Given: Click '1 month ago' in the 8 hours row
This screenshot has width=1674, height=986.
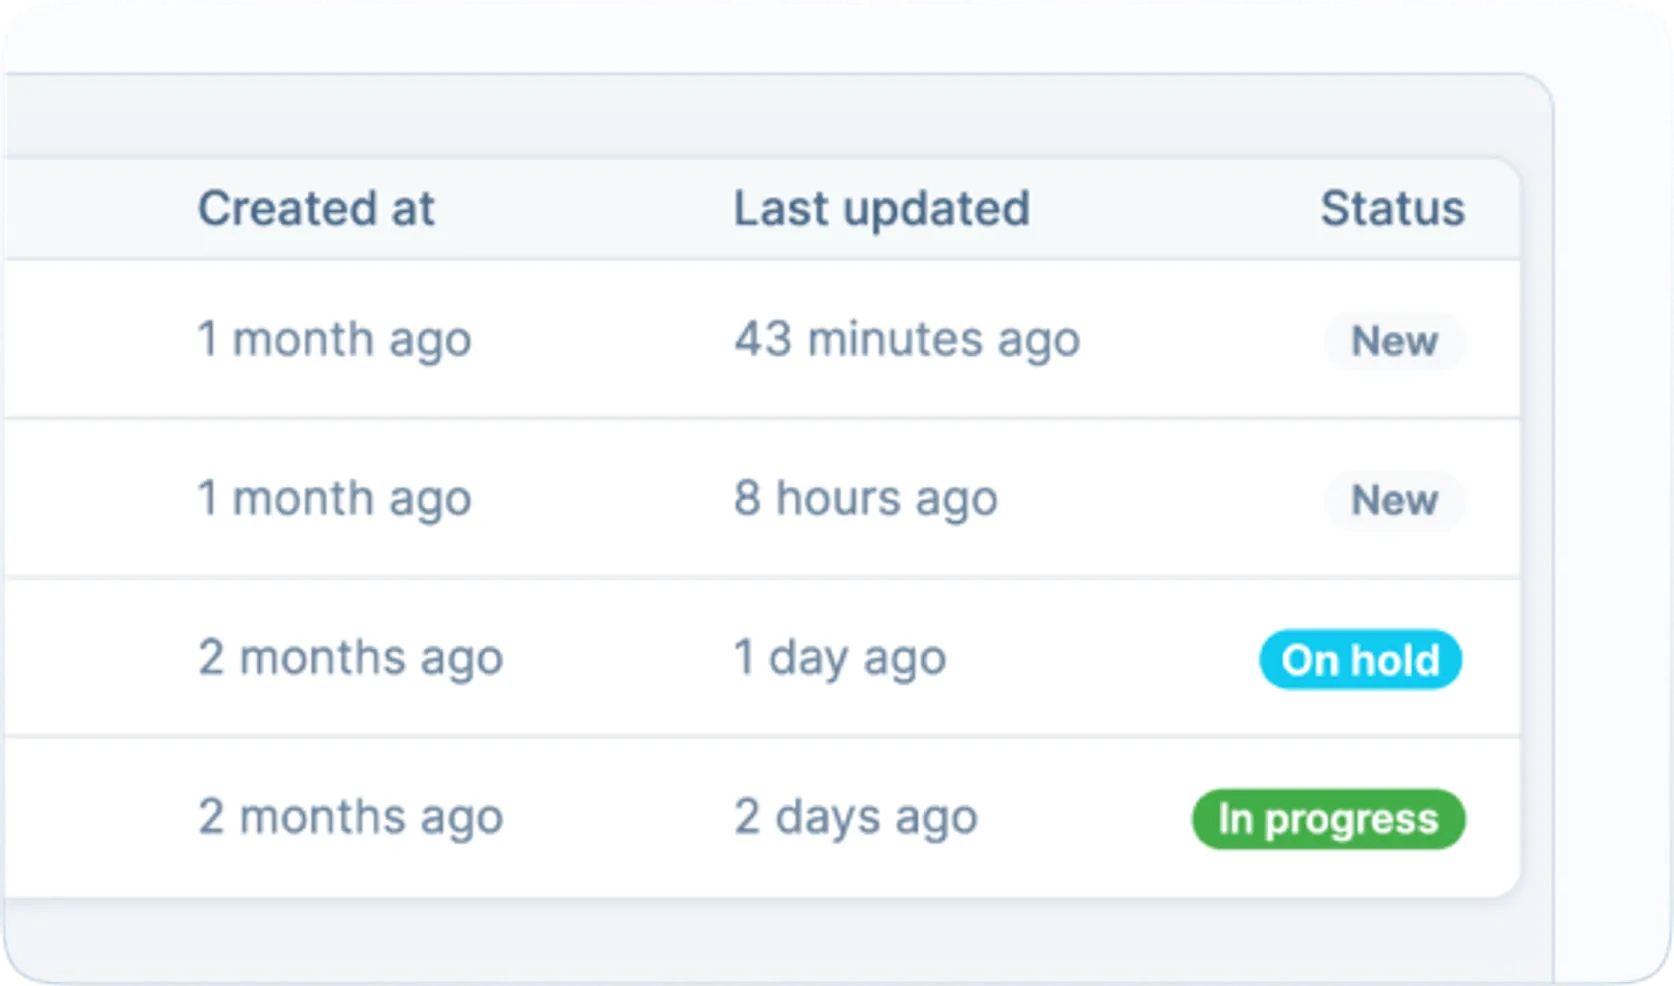Looking at the screenshot, I should click(x=334, y=498).
